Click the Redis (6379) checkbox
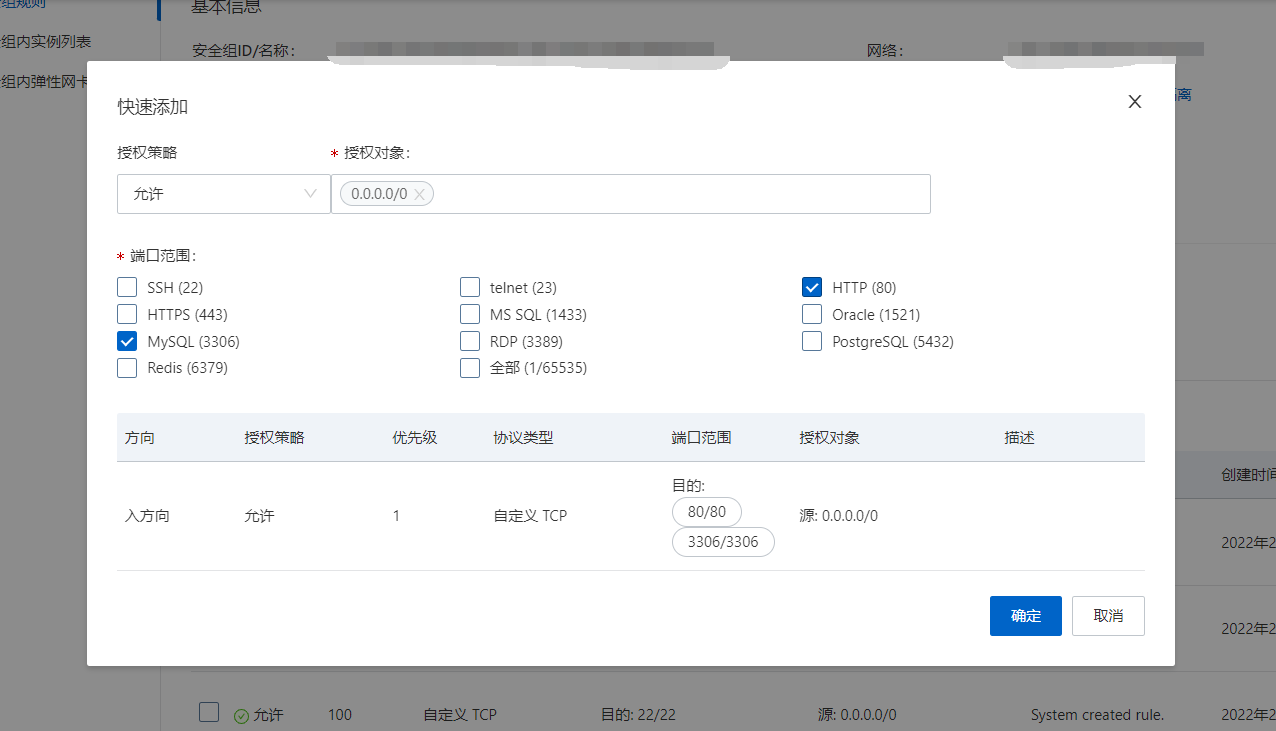Viewport: 1276px width, 731px height. (127, 367)
